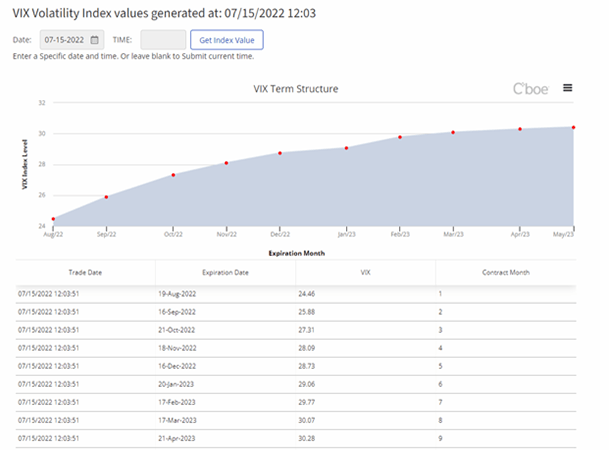This screenshot has height=450, width=613.
Task: Click the VIX value 24.46
Action: [x=306, y=294]
